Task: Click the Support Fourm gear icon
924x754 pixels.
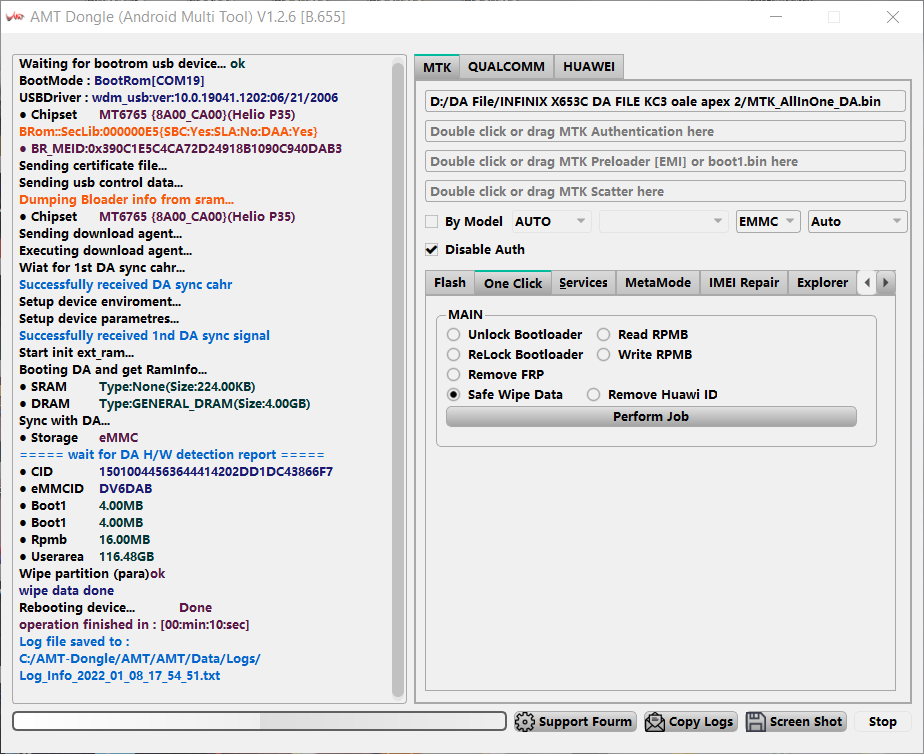Action: tap(524, 722)
